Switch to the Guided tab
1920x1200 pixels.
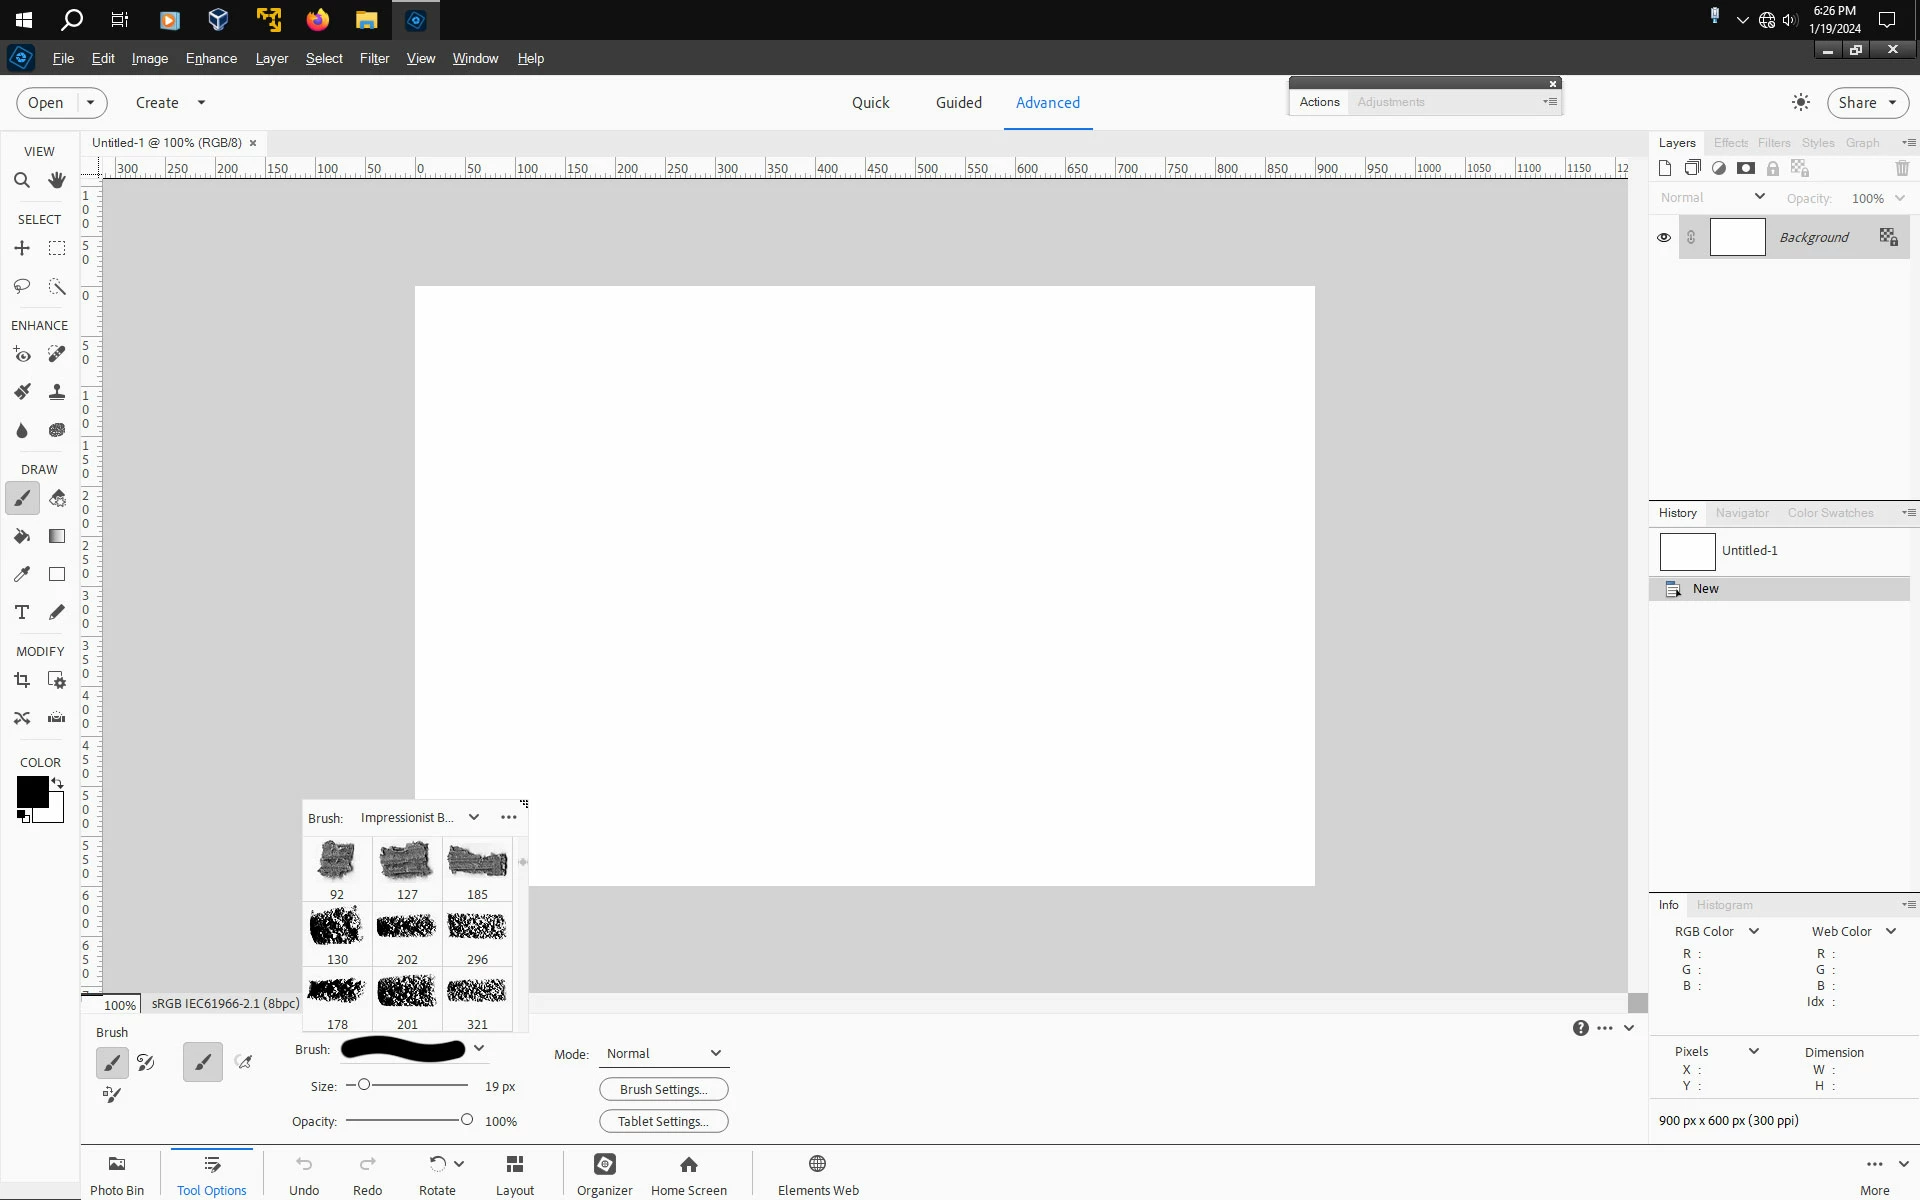pyautogui.click(x=958, y=102)
